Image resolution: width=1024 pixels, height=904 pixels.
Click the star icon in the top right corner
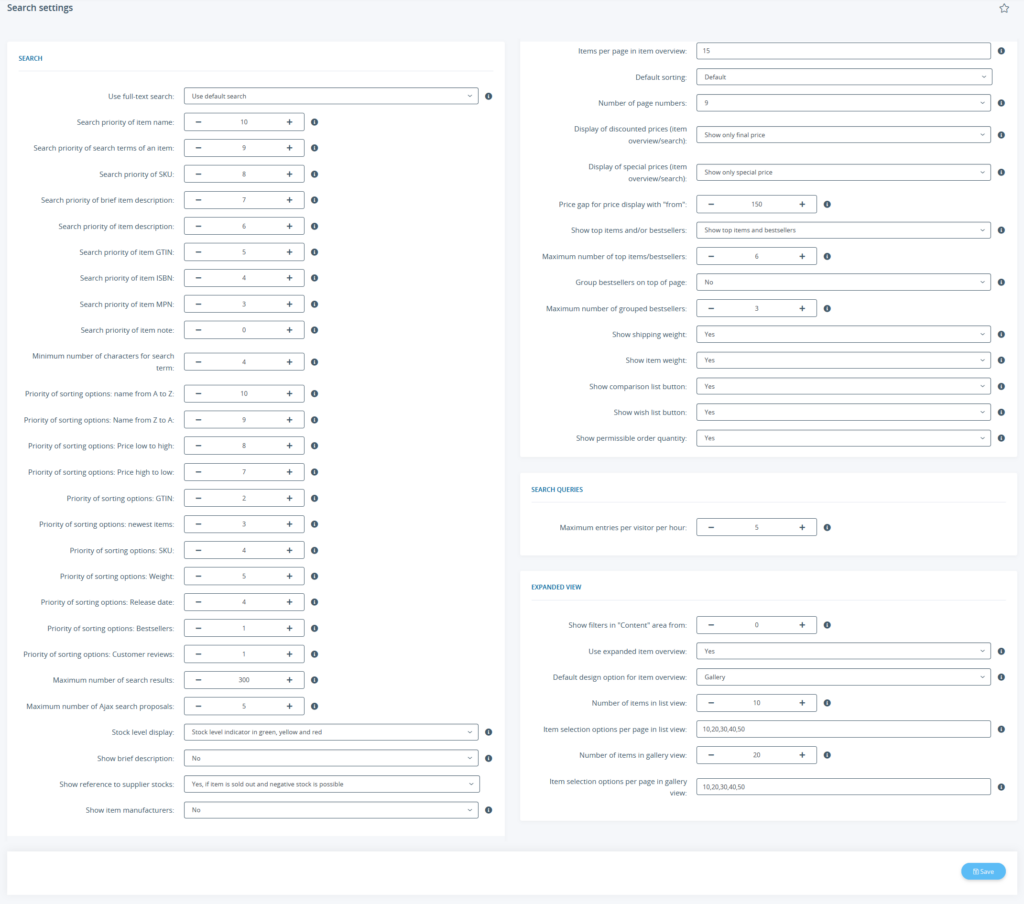1003,8
